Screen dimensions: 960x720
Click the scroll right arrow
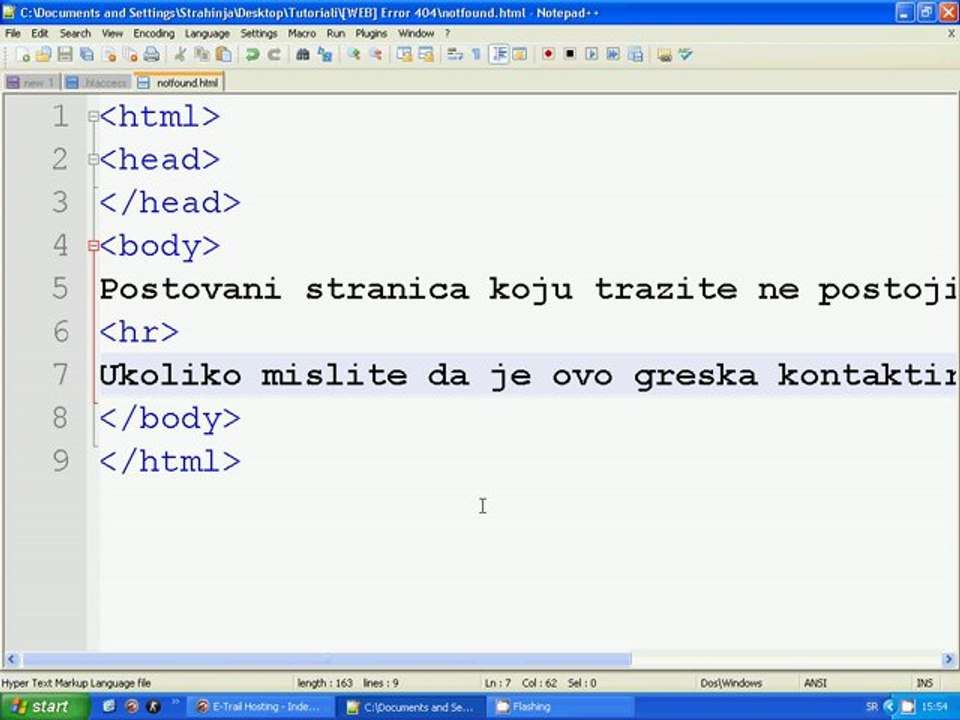click(948, 659)
